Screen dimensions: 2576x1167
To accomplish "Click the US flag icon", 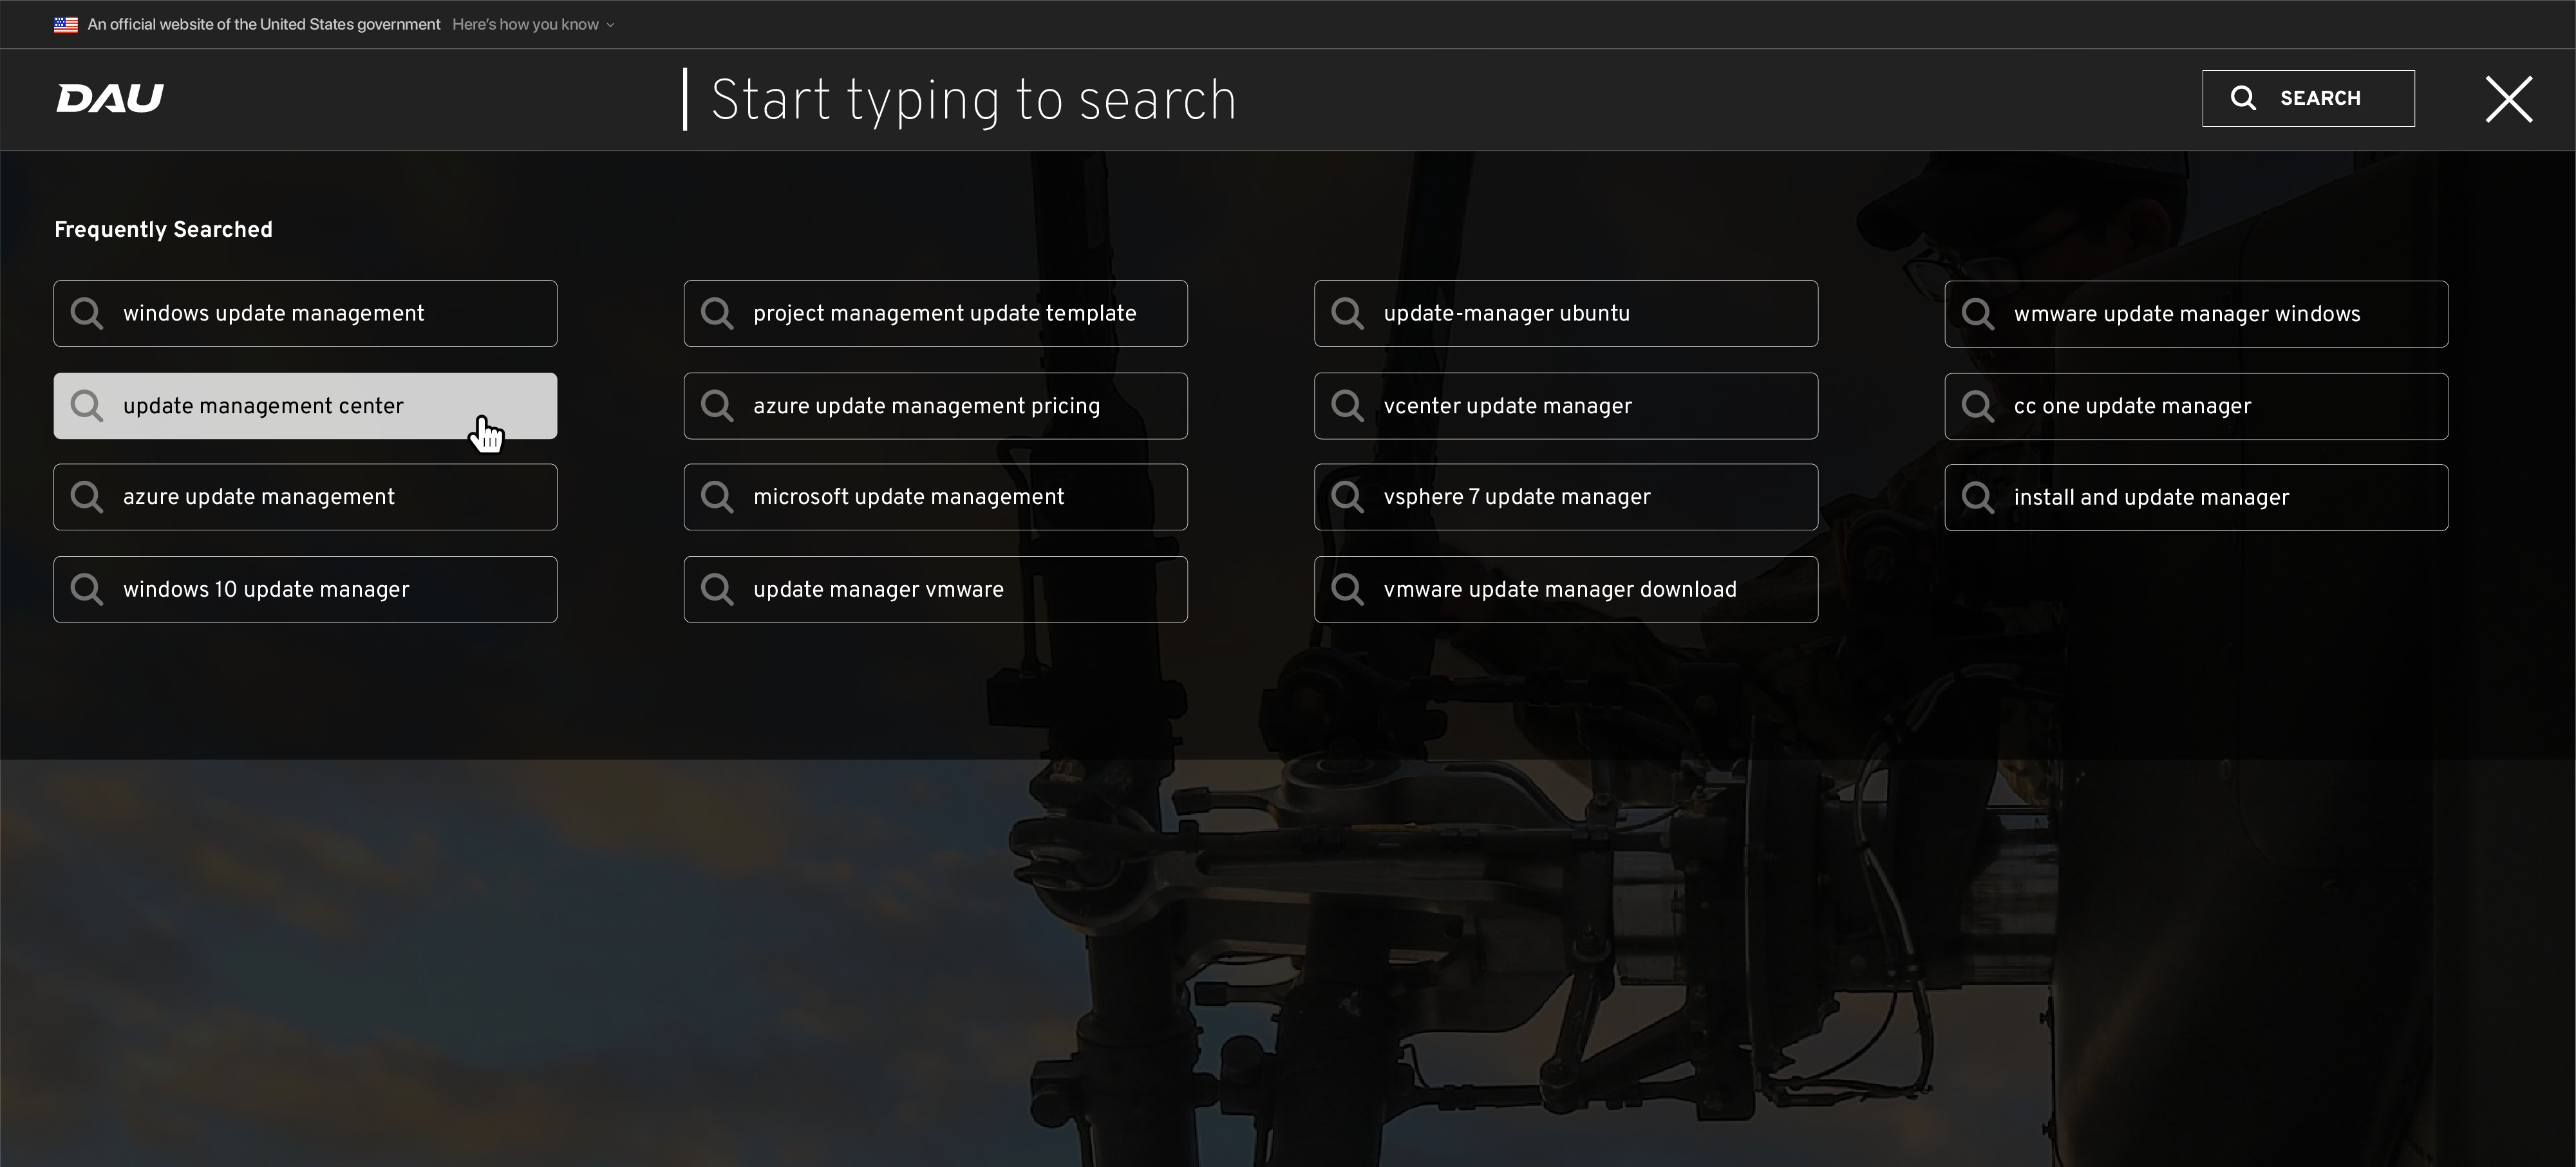I will (66, 24).
